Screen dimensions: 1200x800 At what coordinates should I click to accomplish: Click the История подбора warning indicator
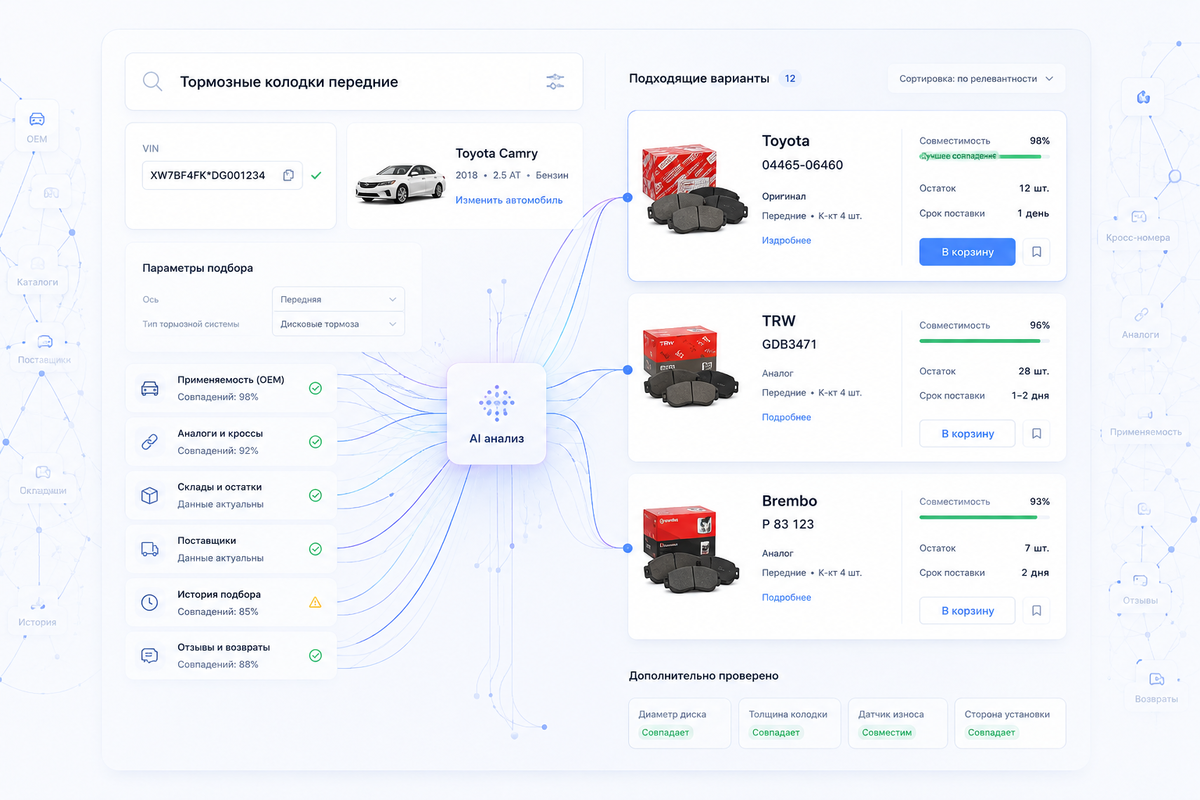pos(315,602)
